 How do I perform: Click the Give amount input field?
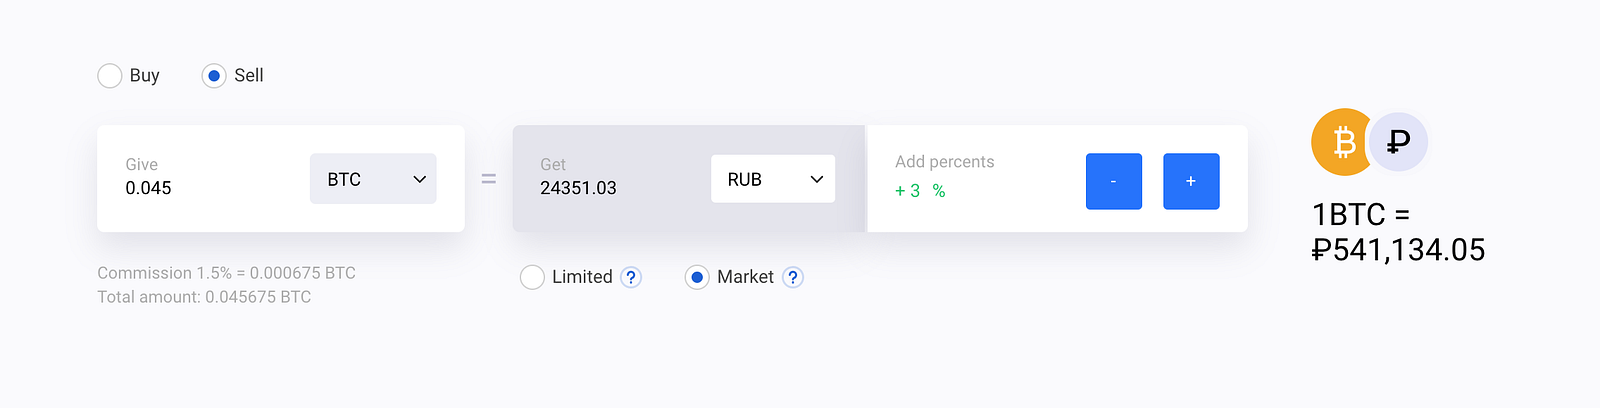pos(200,188)
